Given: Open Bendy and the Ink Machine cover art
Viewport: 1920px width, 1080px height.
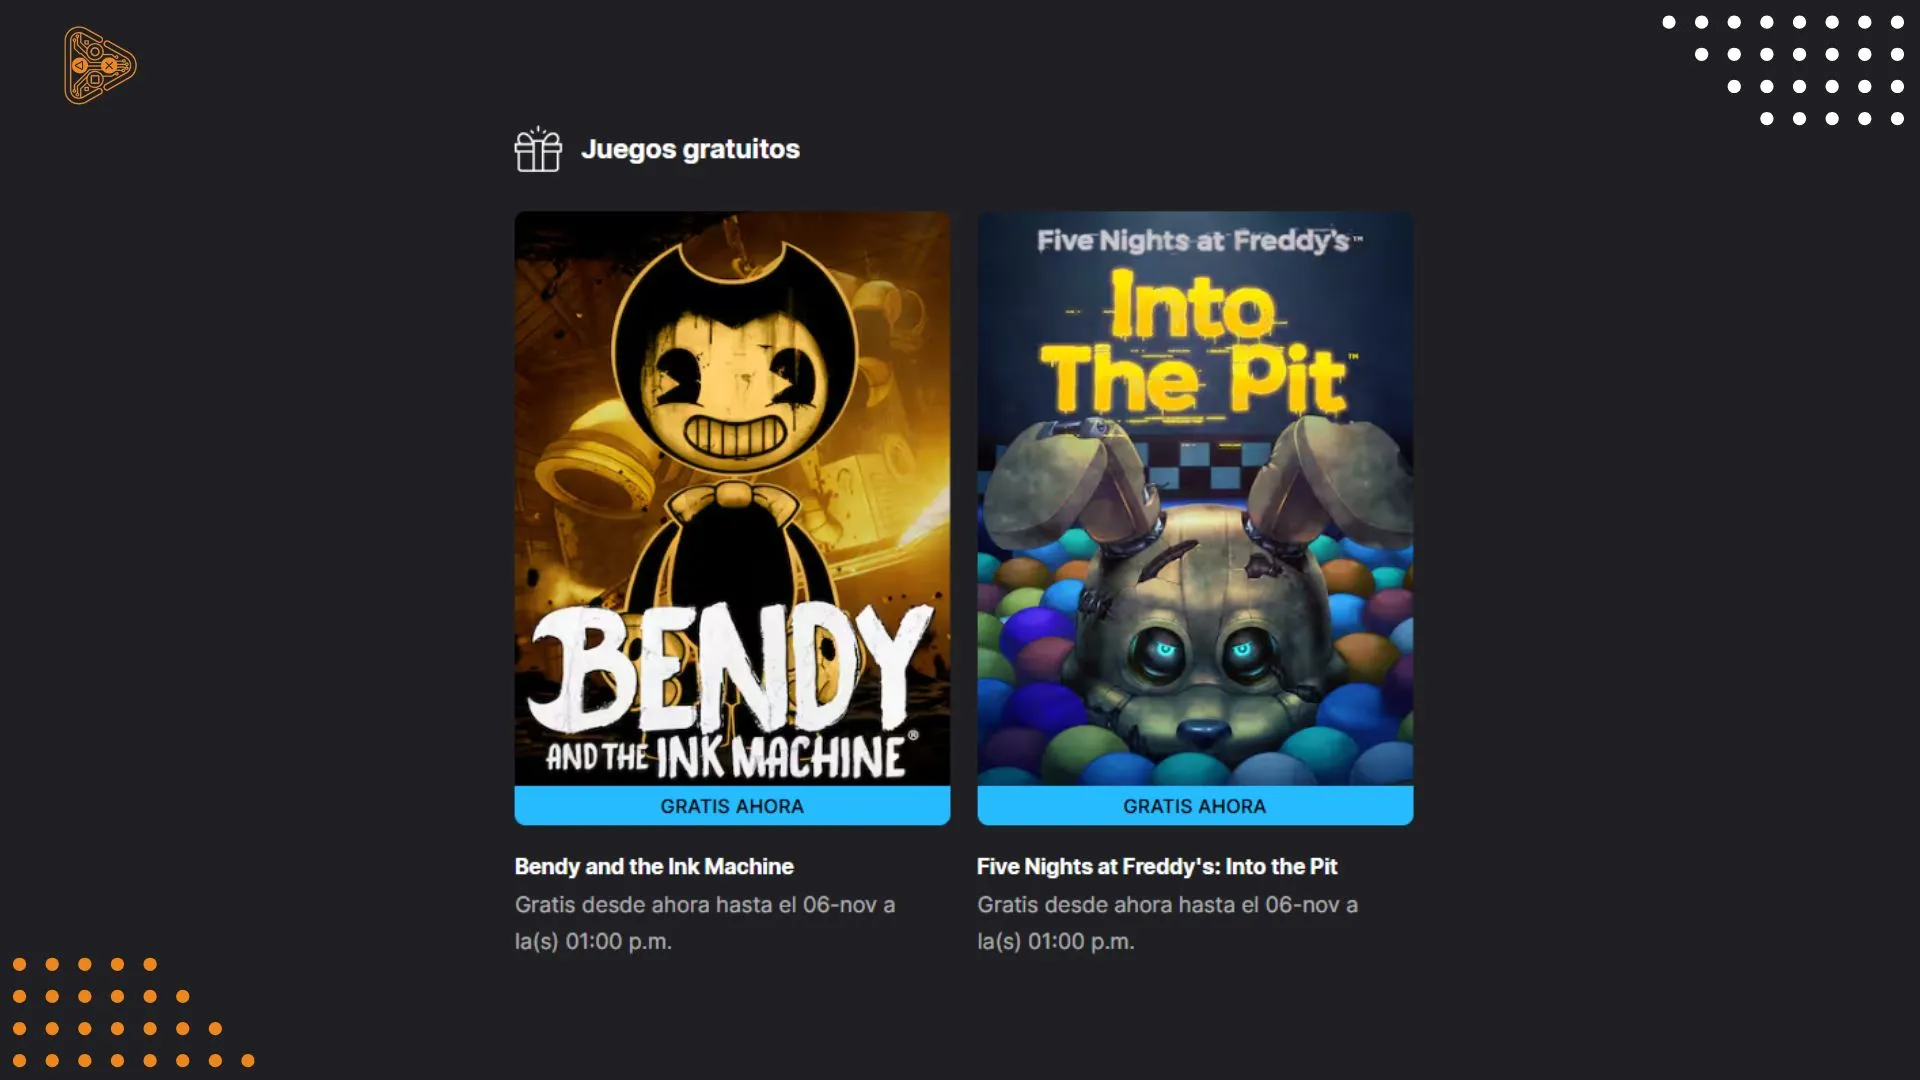Looking at the screenshot, I should [732, 498].
